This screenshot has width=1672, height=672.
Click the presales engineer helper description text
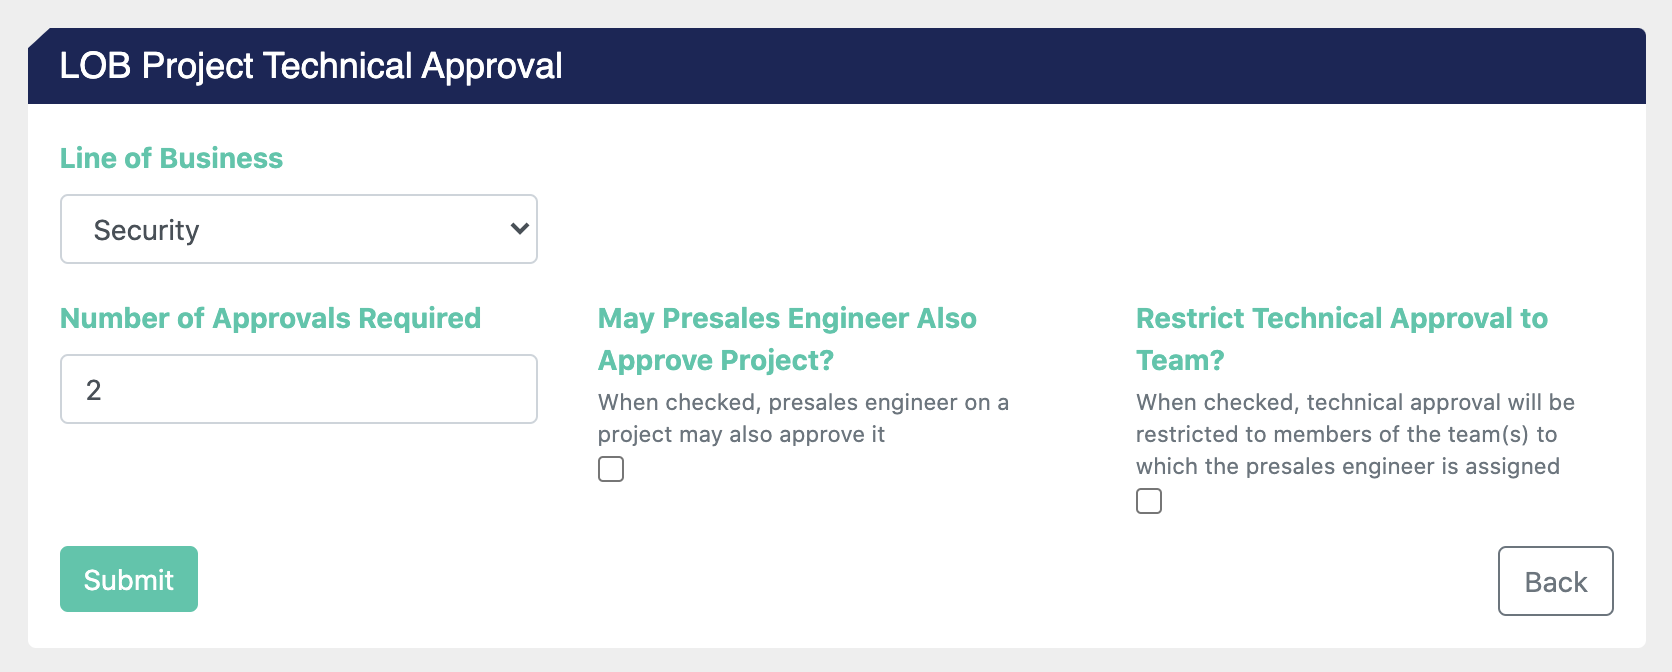click(803, 418)
